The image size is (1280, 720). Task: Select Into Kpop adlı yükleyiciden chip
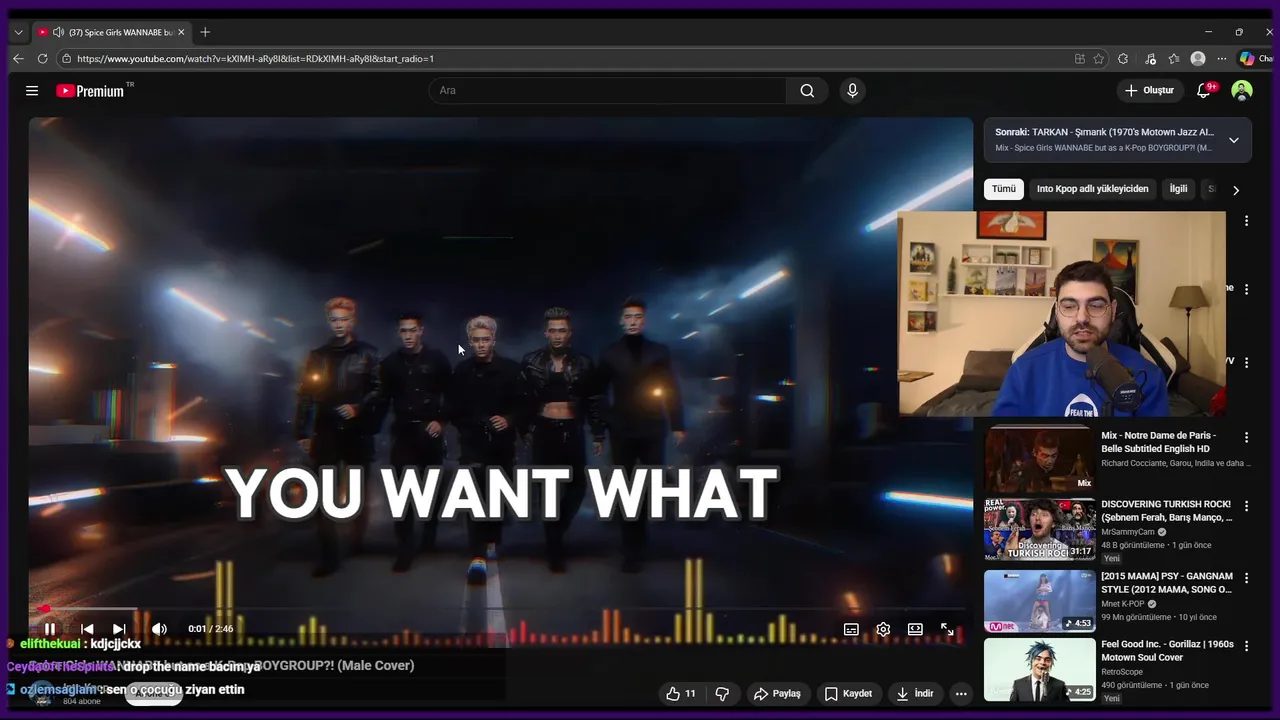[x=1092, y=189]
